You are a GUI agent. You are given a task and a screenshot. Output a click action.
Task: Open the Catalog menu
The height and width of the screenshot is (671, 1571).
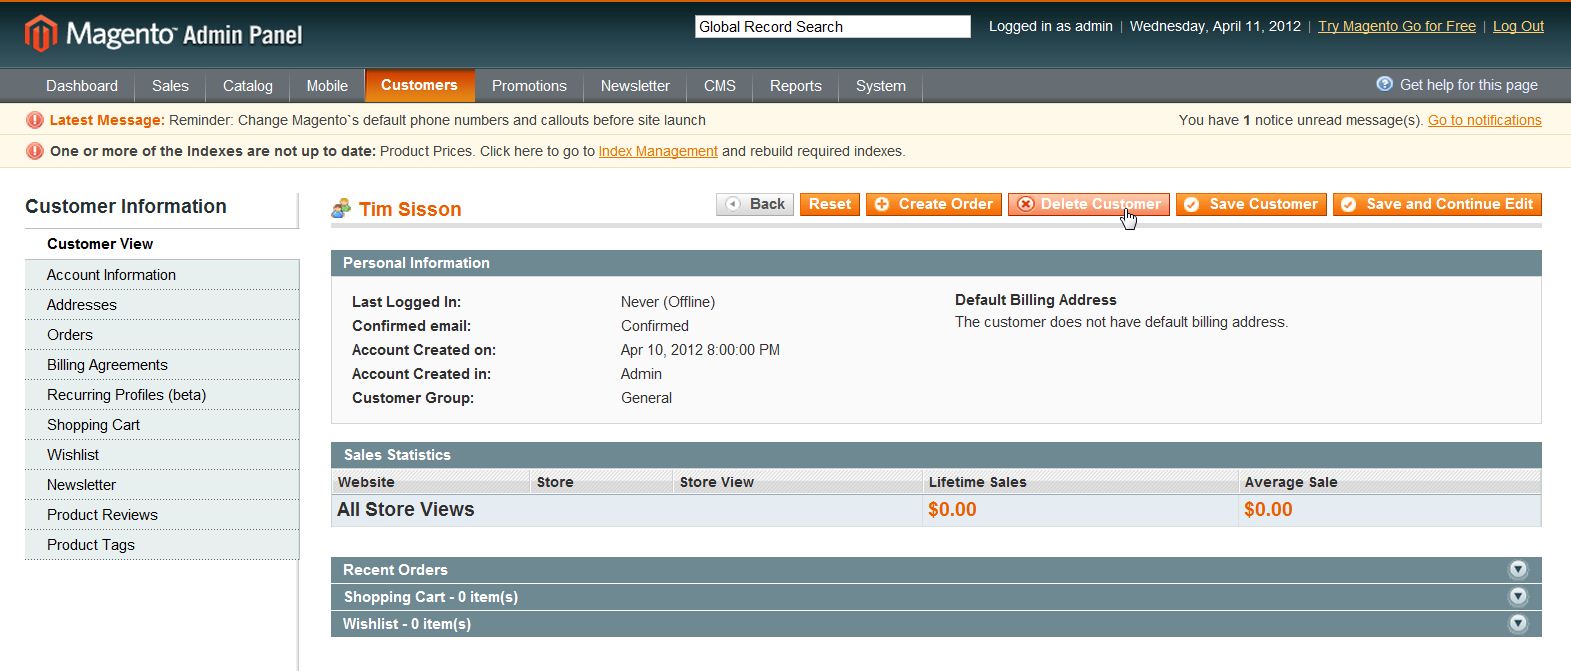(x=247, y=86)
